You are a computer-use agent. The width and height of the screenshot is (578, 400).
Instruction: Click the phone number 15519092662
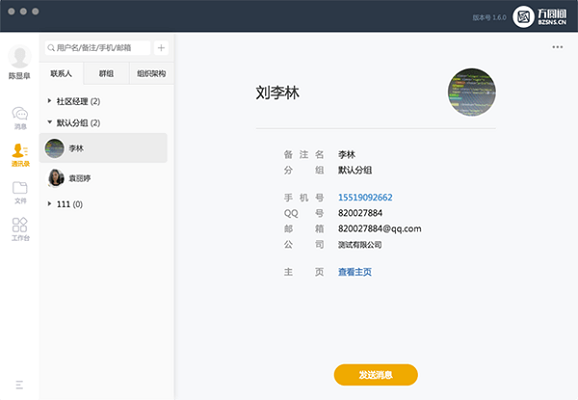[x=365, y=197]
